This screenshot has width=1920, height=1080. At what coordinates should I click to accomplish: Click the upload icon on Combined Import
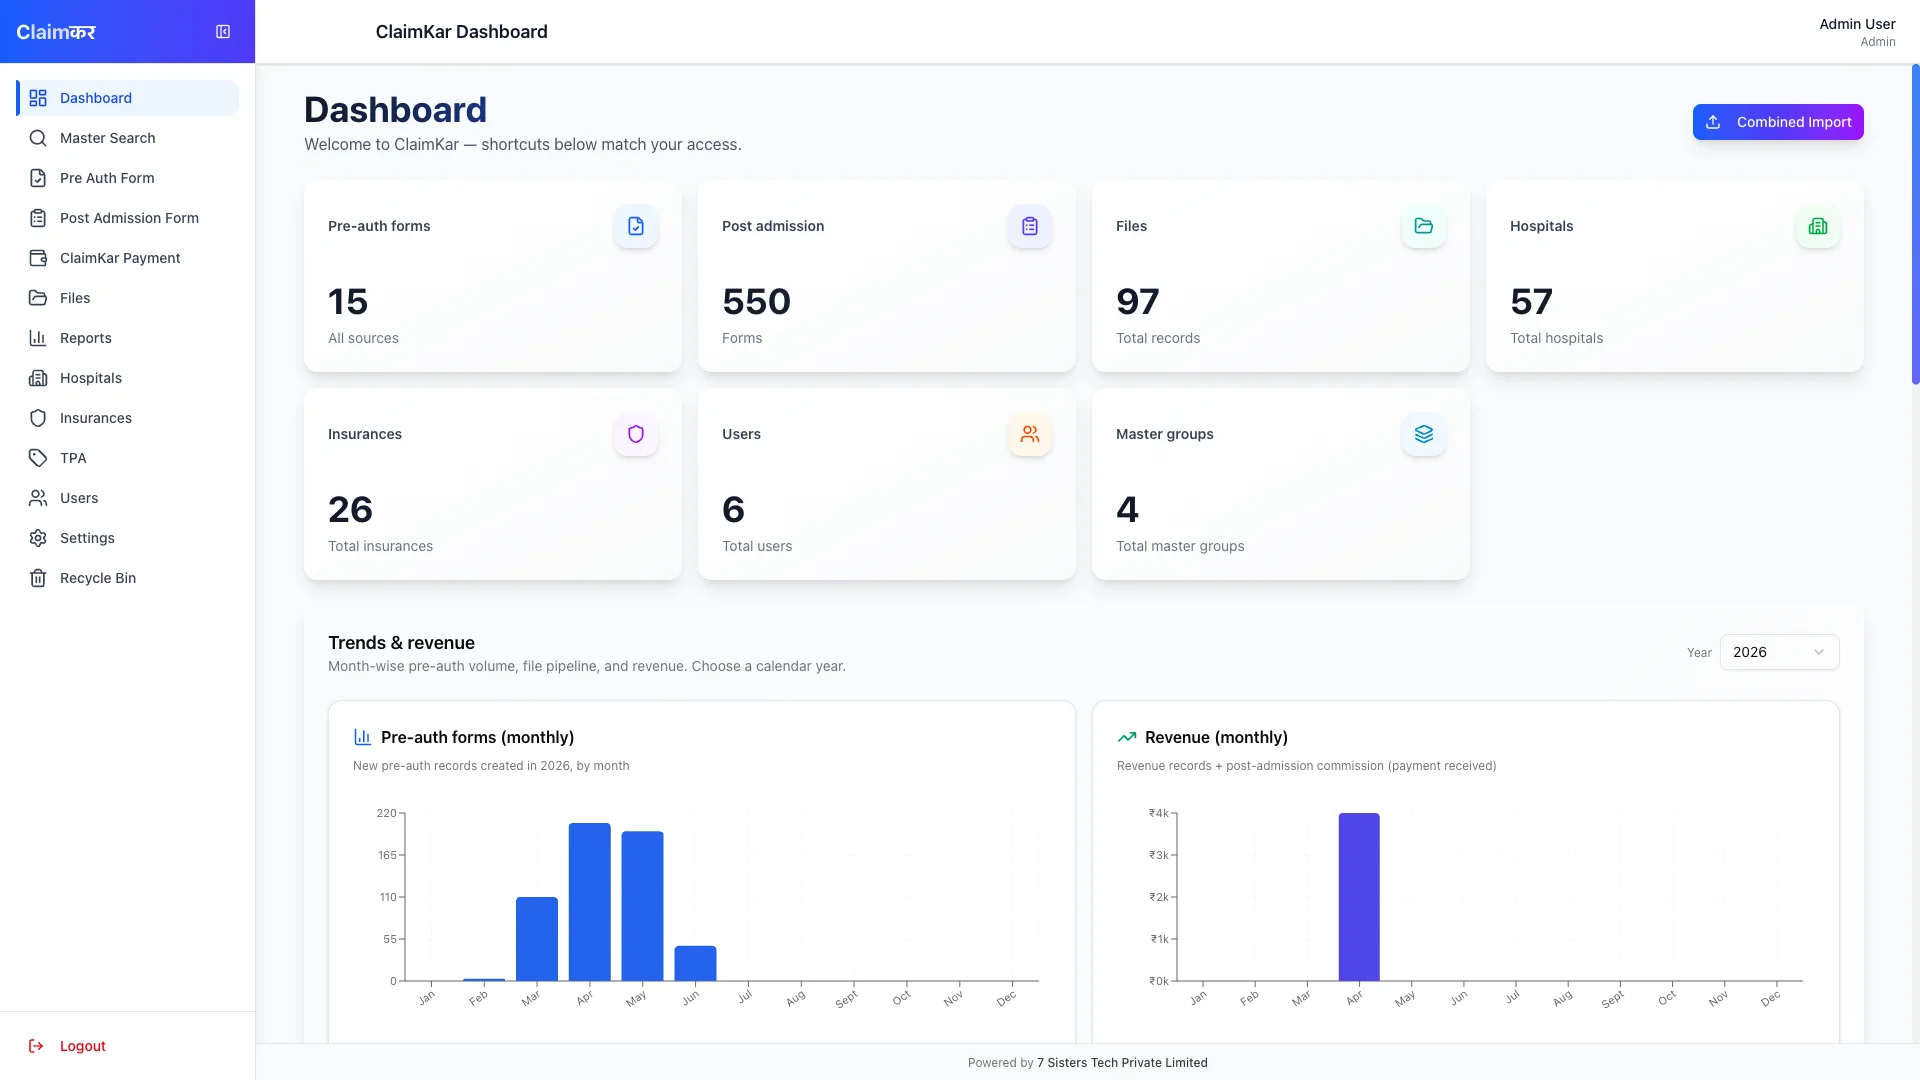[x=1713, y=122]
